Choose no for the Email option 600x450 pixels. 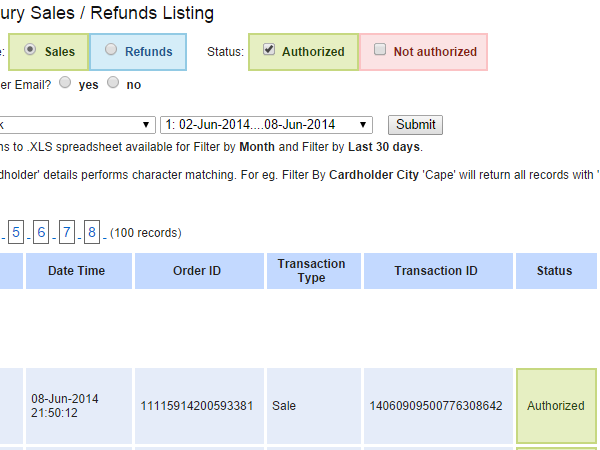coord(113,83)
